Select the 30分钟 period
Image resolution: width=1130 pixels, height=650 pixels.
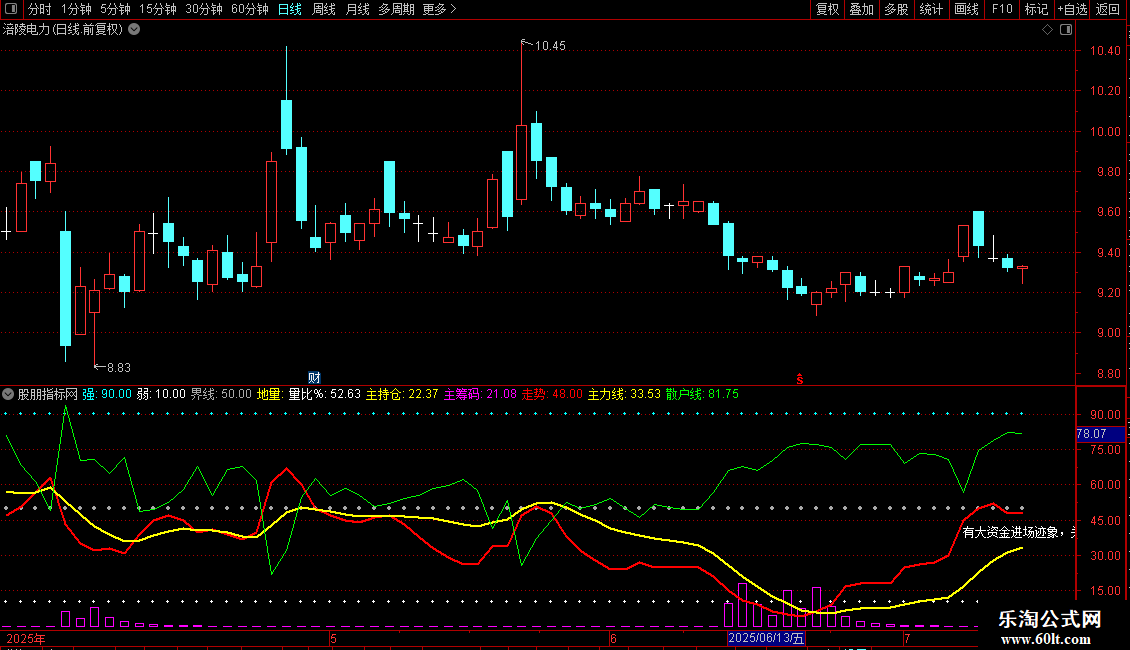pos(204,9)
